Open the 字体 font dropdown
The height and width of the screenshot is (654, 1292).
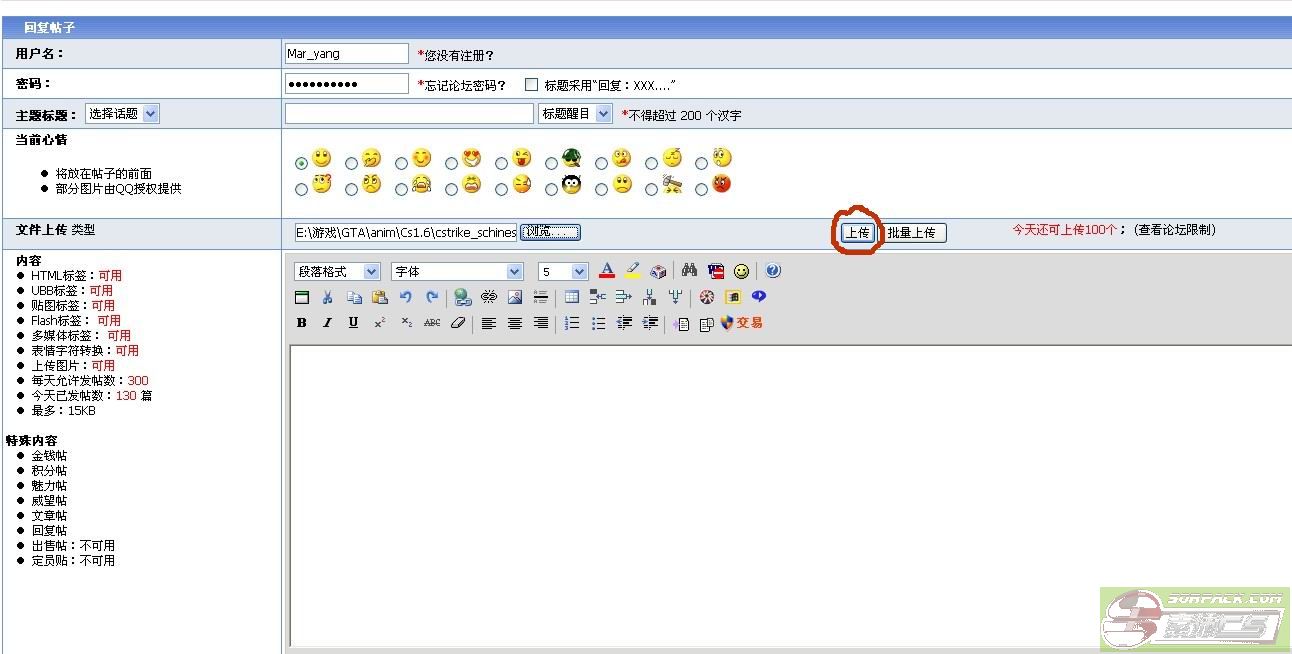click(x=457, y=272)
